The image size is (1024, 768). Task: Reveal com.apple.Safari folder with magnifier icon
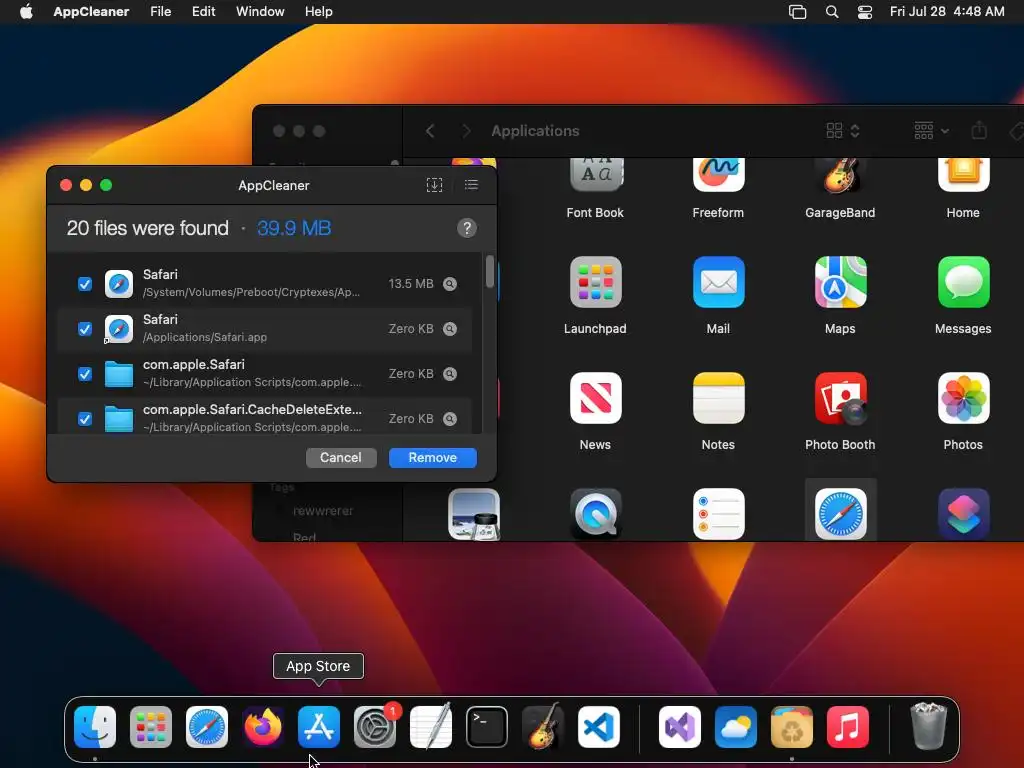pyautogui.click(x=449, y=374)
